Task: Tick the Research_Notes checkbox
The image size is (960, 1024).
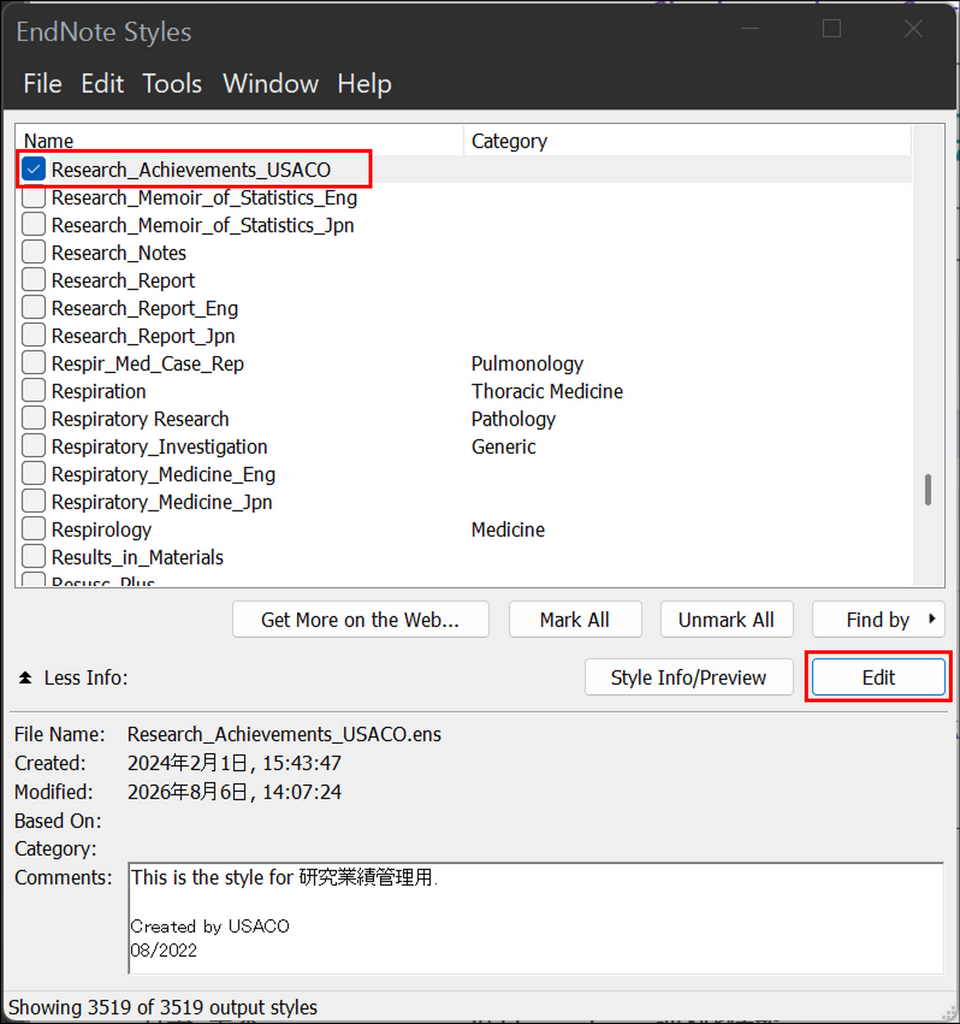Action: (x=33, y=252)
